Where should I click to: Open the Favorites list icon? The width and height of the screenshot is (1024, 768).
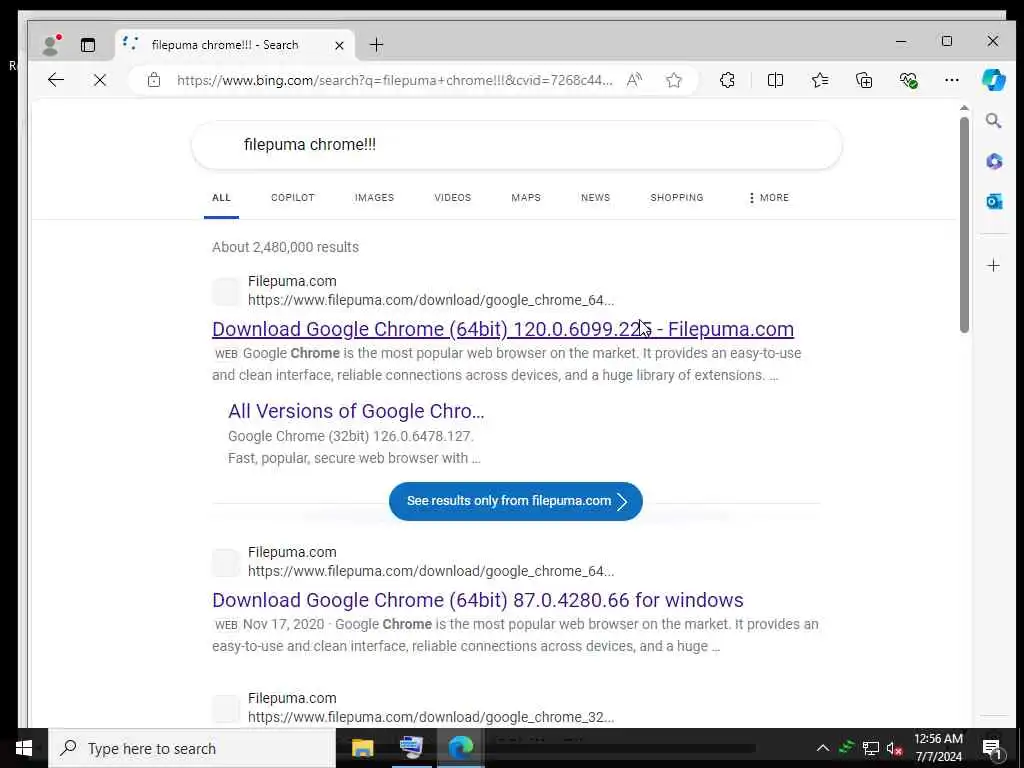820,80
